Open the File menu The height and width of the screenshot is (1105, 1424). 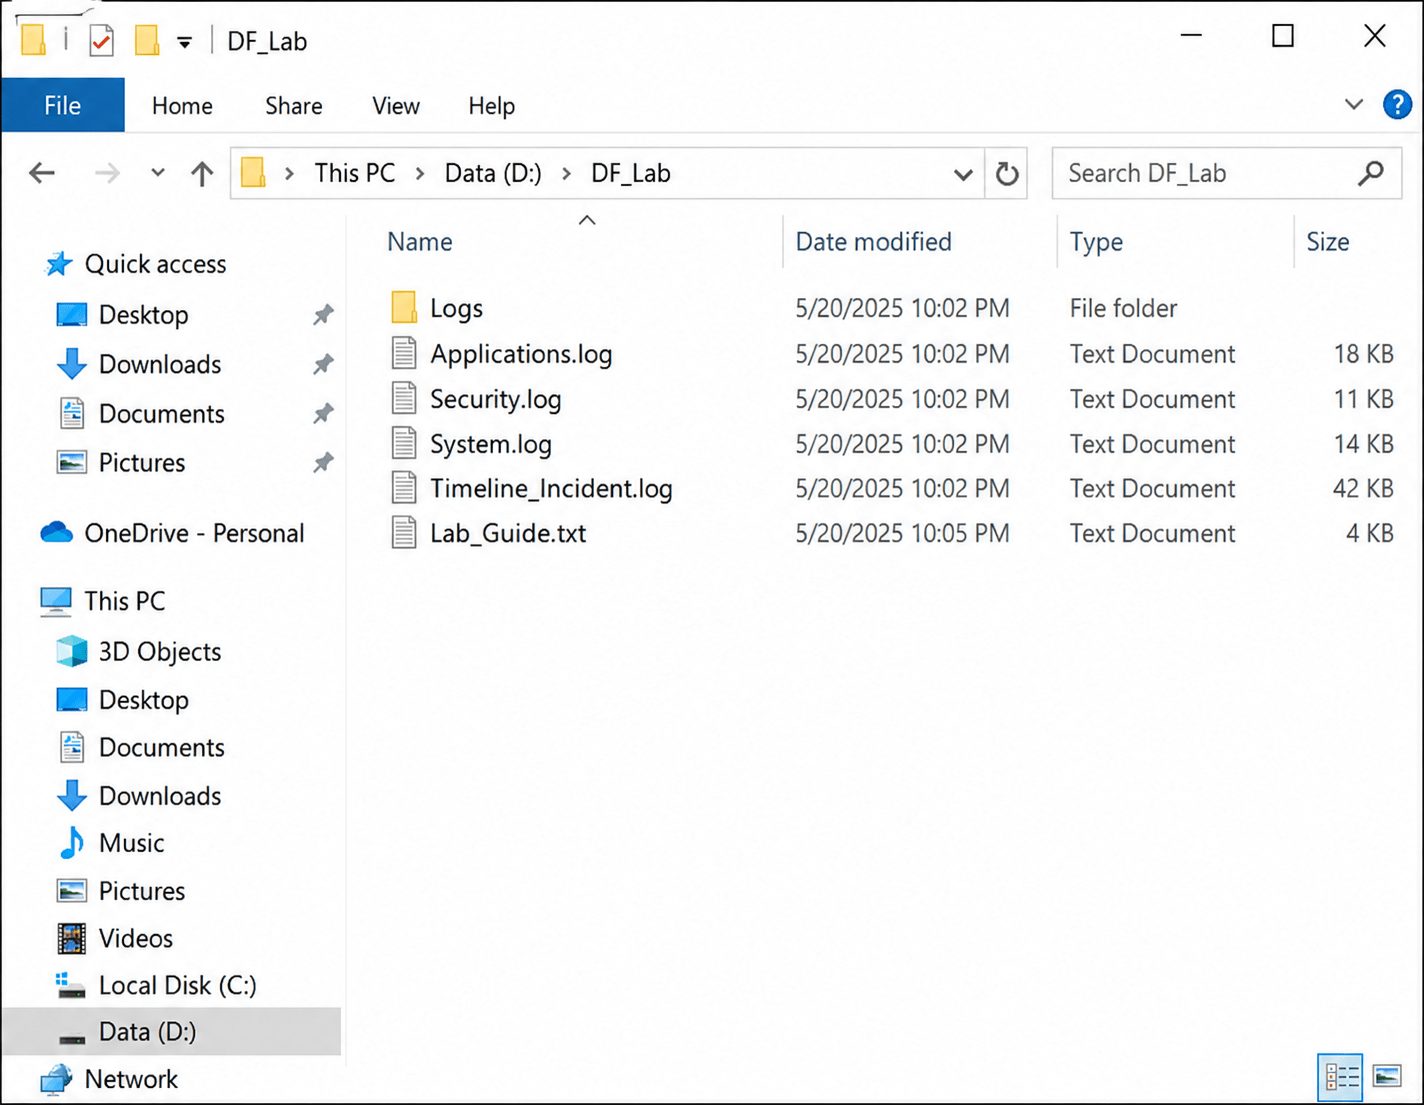tap(62, 105)
